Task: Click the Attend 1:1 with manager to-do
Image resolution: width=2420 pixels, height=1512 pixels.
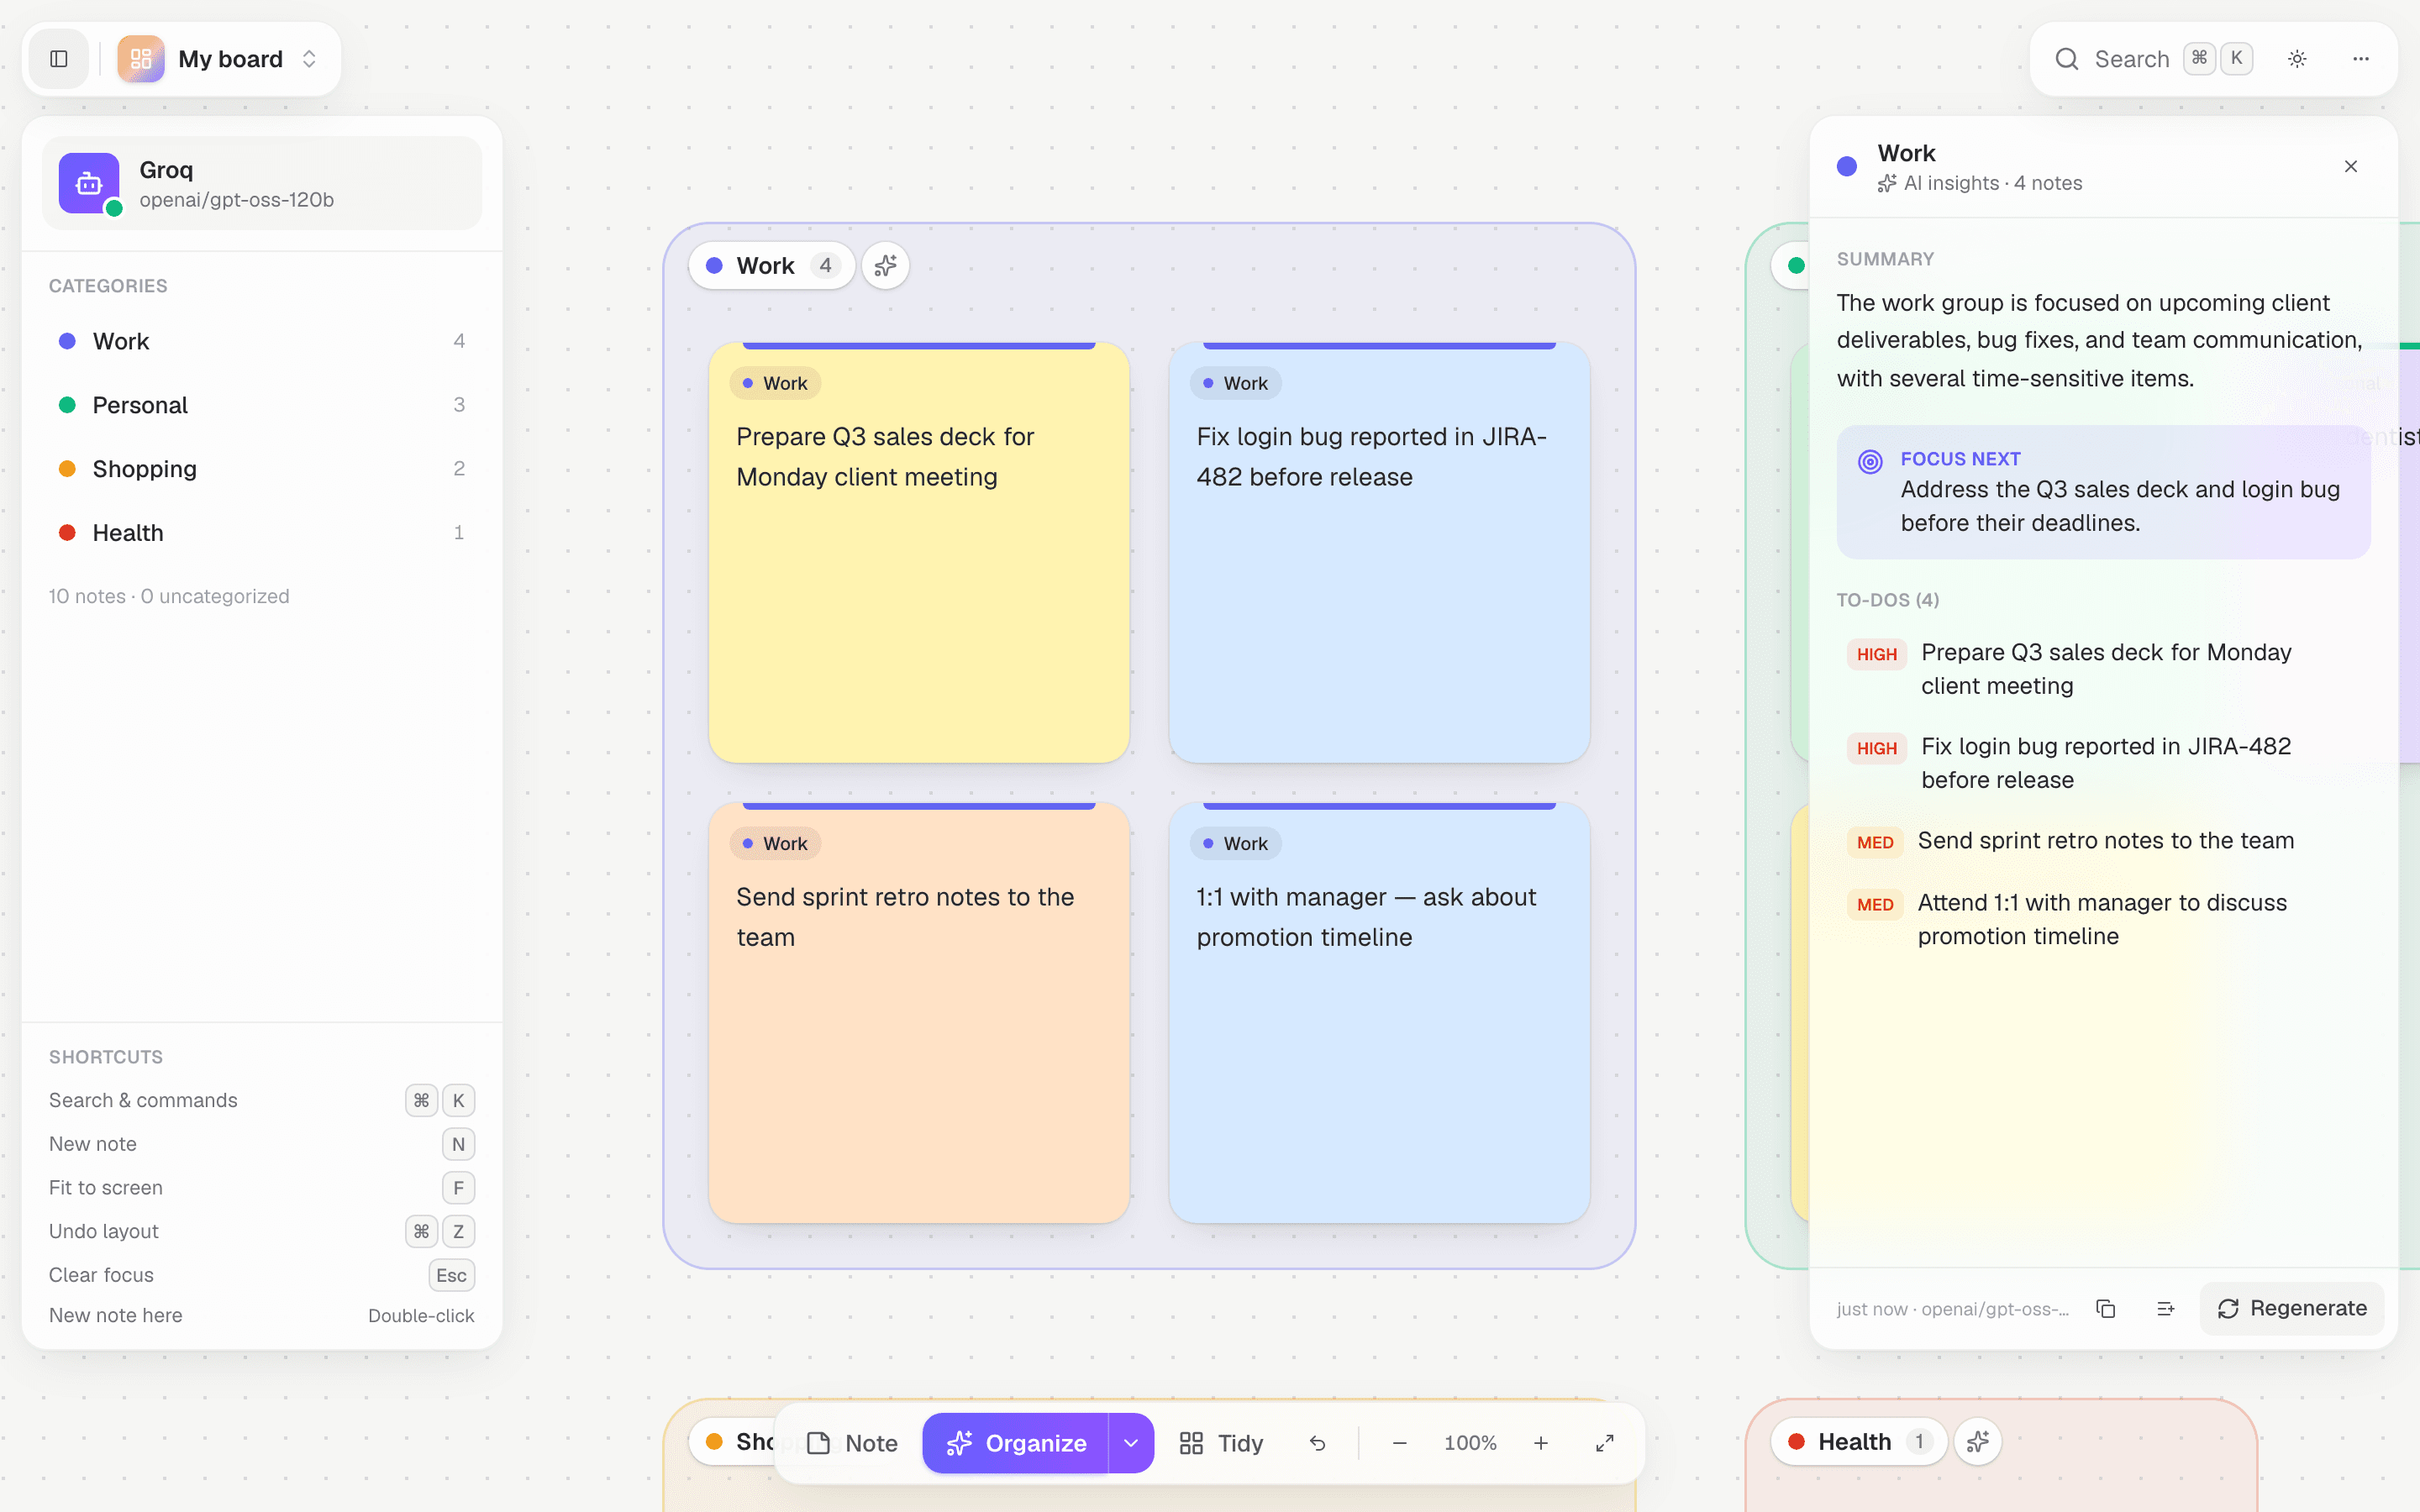Action: pyautogui.click(x=2103, y=919)
